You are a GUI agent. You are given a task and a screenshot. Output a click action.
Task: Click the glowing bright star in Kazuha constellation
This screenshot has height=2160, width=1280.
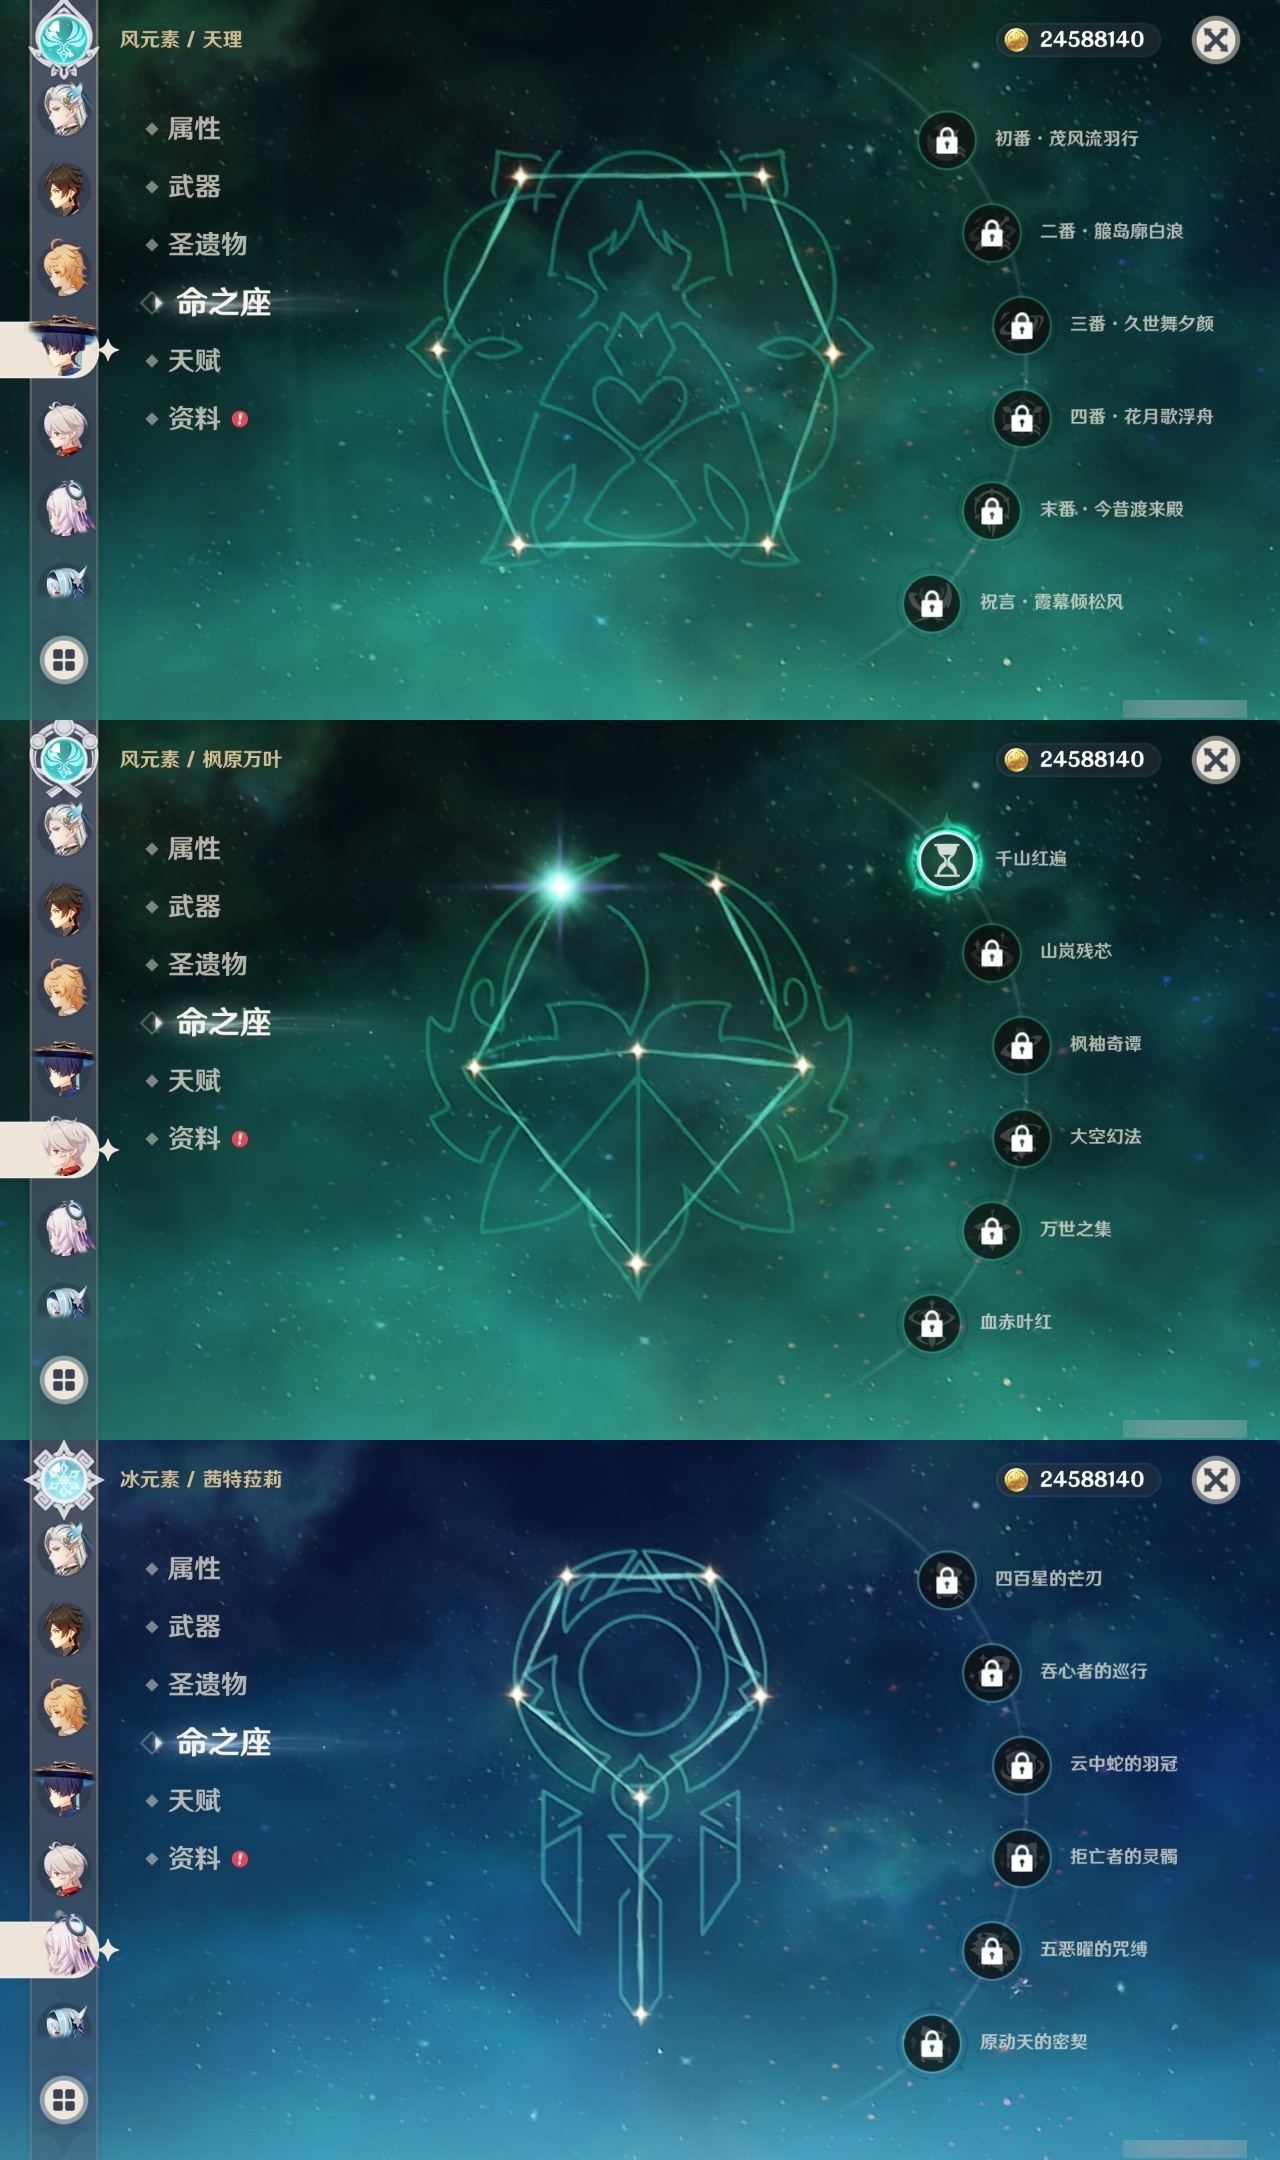tap(560, 885)
